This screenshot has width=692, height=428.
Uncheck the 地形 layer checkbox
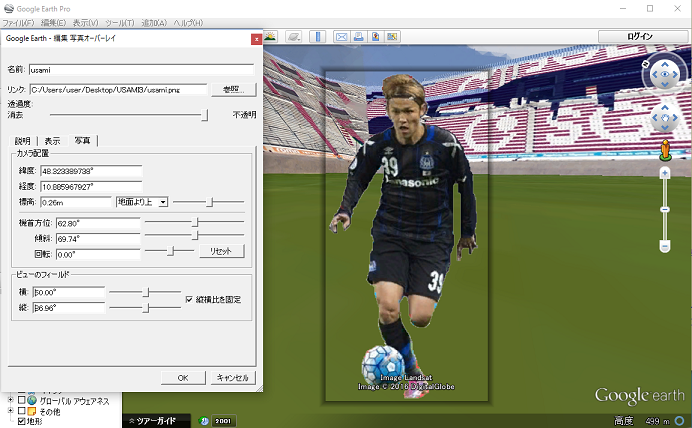tap(21, 422)
